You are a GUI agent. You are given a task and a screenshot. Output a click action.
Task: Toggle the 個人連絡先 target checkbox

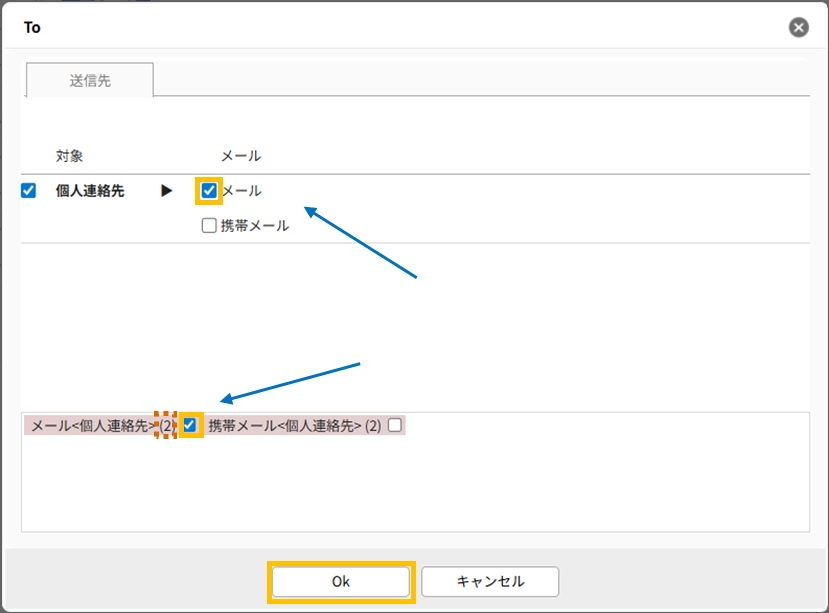(x=29, y=190)
